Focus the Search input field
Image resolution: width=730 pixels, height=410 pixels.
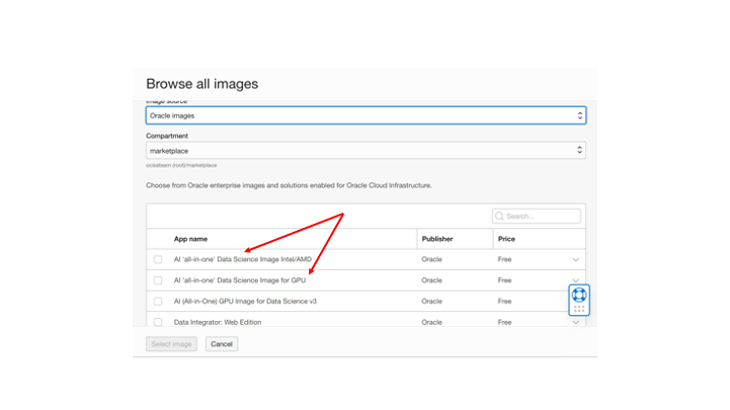coord(536,216)
